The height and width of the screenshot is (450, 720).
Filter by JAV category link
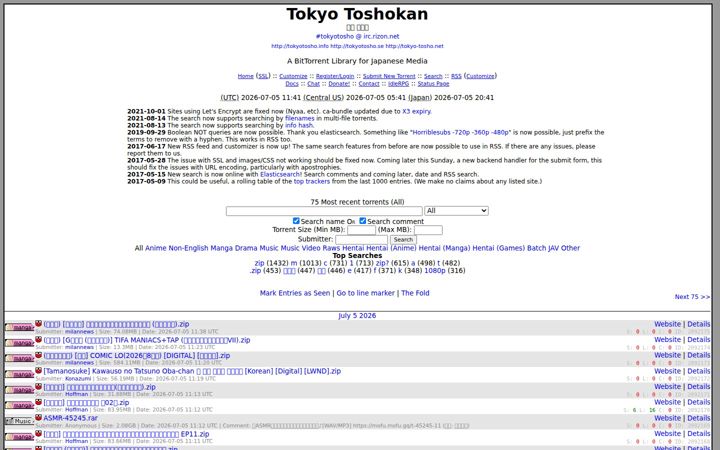click(x=553, y=248)
